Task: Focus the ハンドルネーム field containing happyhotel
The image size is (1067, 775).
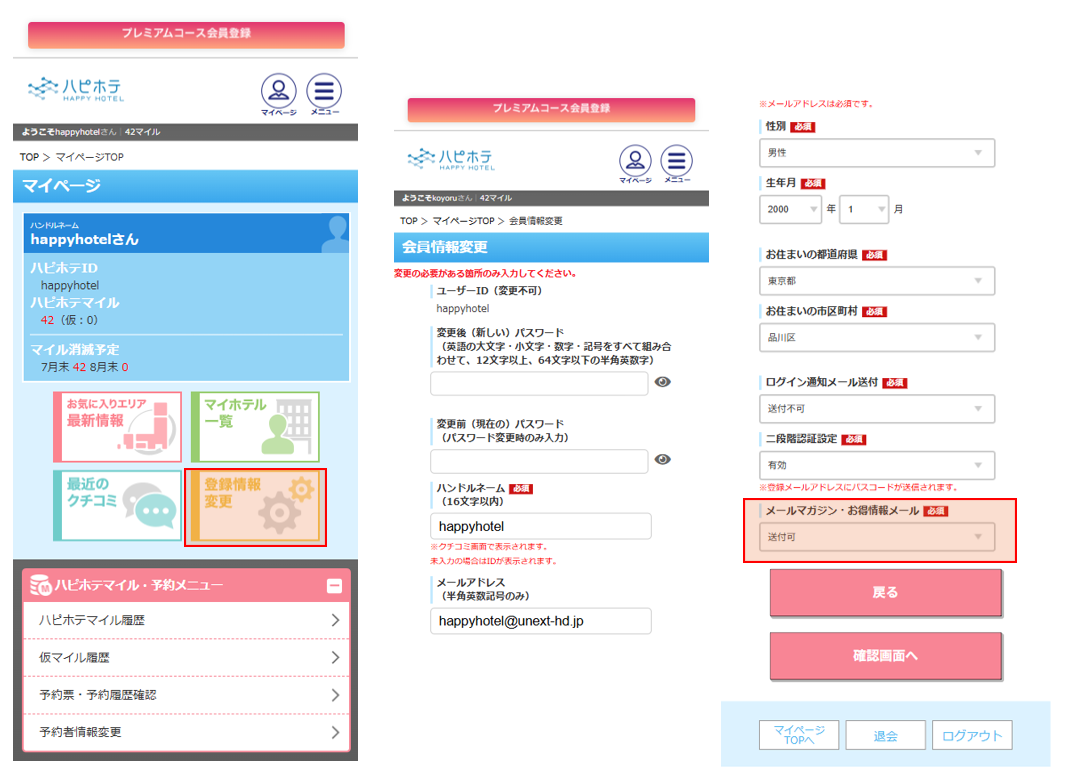Action: [540, 526]
